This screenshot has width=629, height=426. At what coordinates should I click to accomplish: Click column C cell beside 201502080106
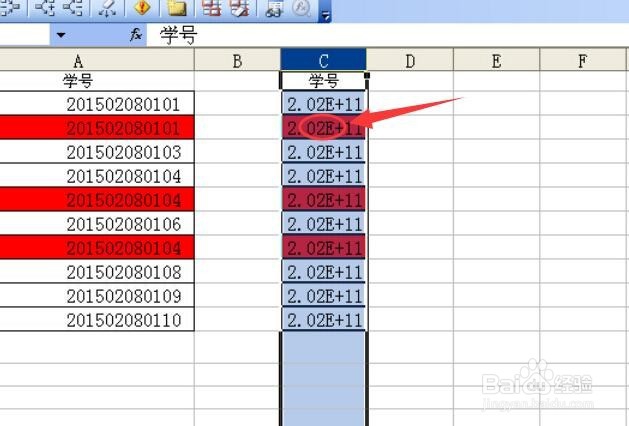(323, 224)
